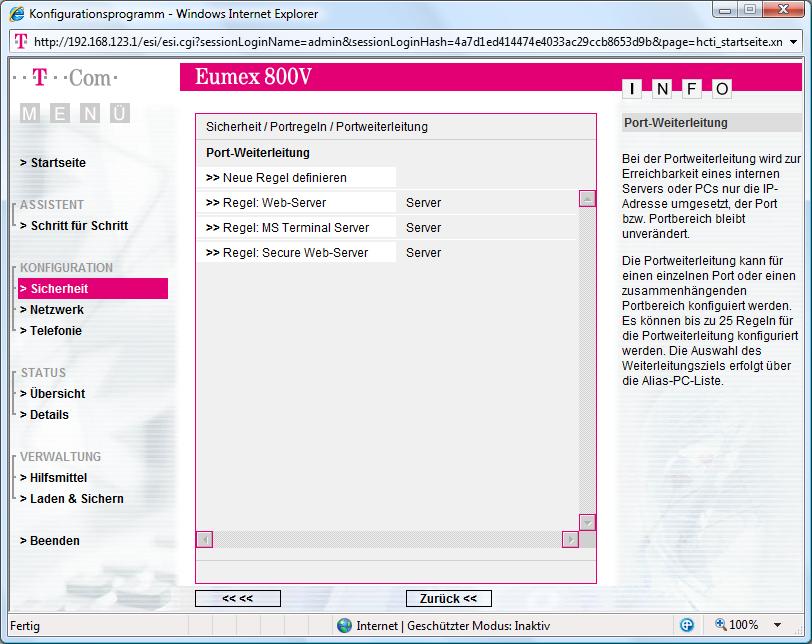
Task: Click the T-Com logo in sidebar
Action: point(66,78)
